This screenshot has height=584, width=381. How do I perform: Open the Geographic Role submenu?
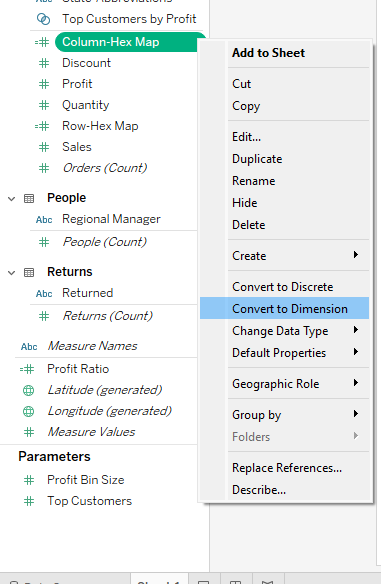click(285, 384)
